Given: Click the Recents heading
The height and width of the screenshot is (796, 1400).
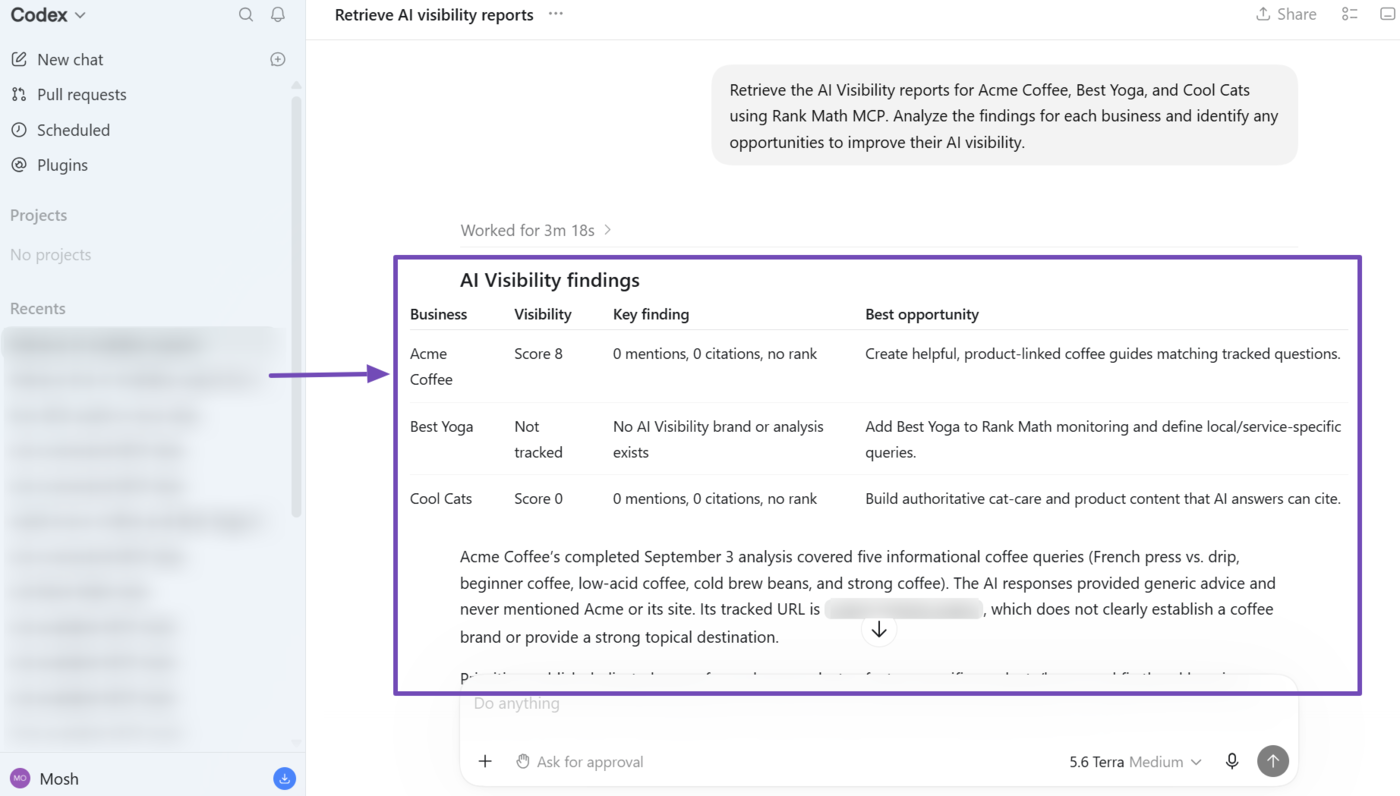Looking at the screenshot, I should click(x=38, y=308).
